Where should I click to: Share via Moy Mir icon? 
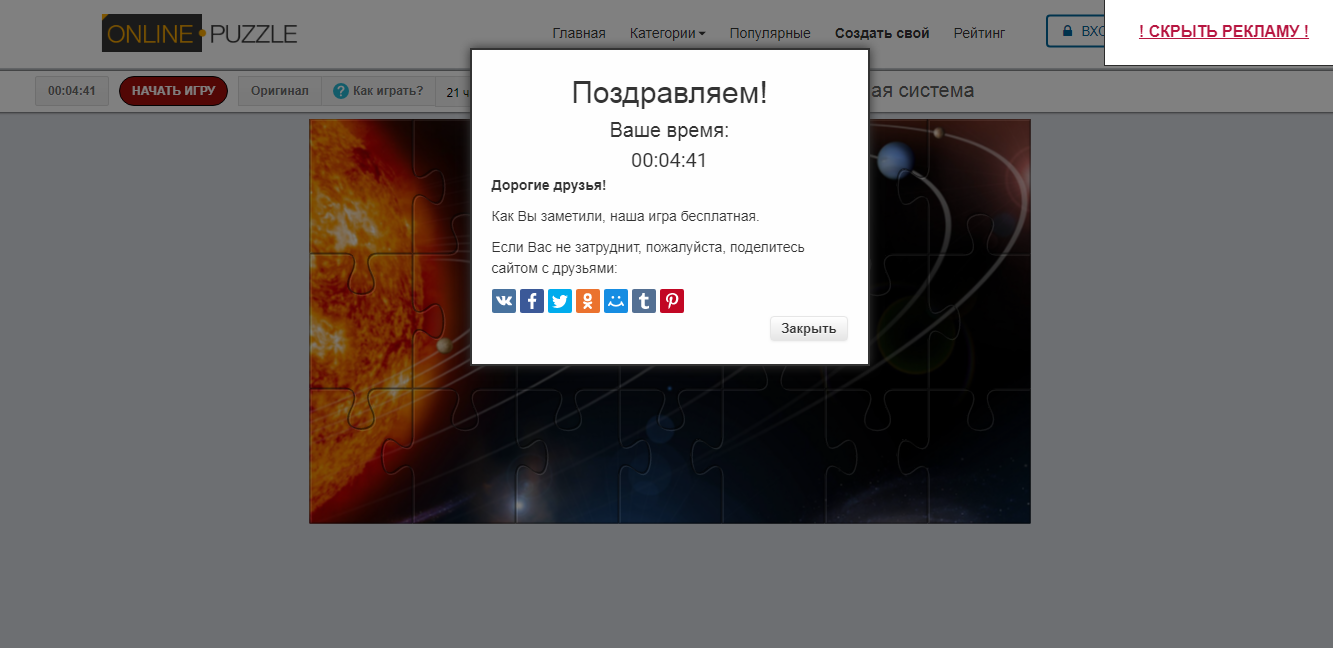[x=616, y=301]
